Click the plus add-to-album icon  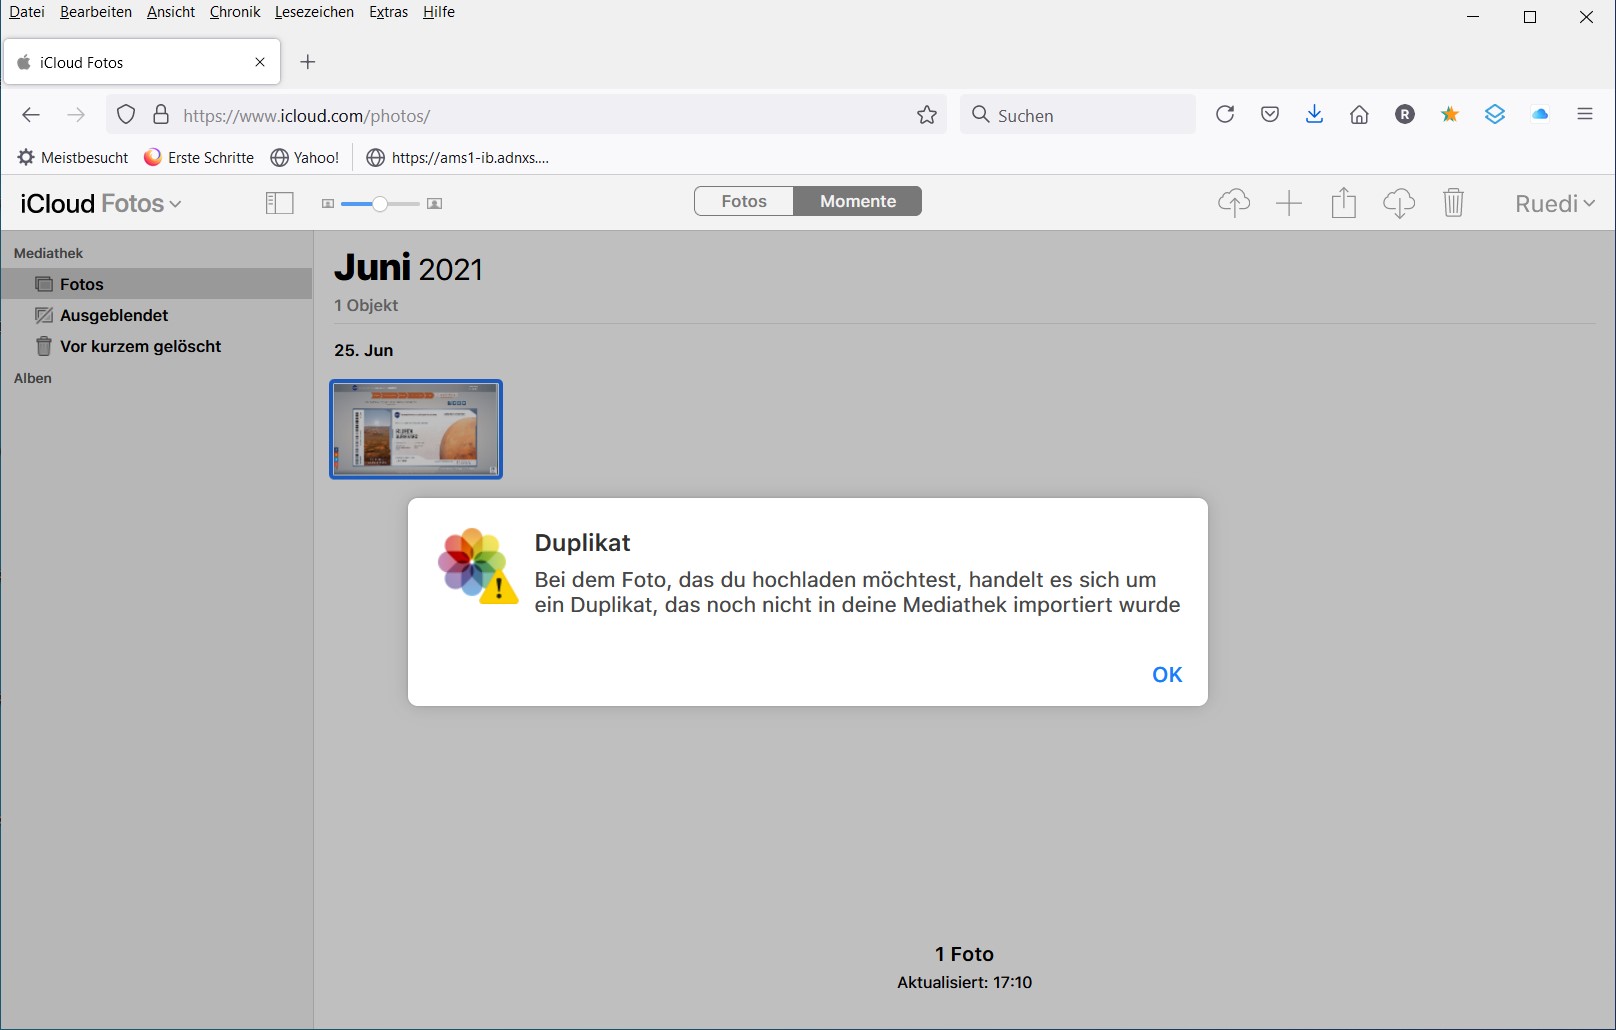[1289, 203]
